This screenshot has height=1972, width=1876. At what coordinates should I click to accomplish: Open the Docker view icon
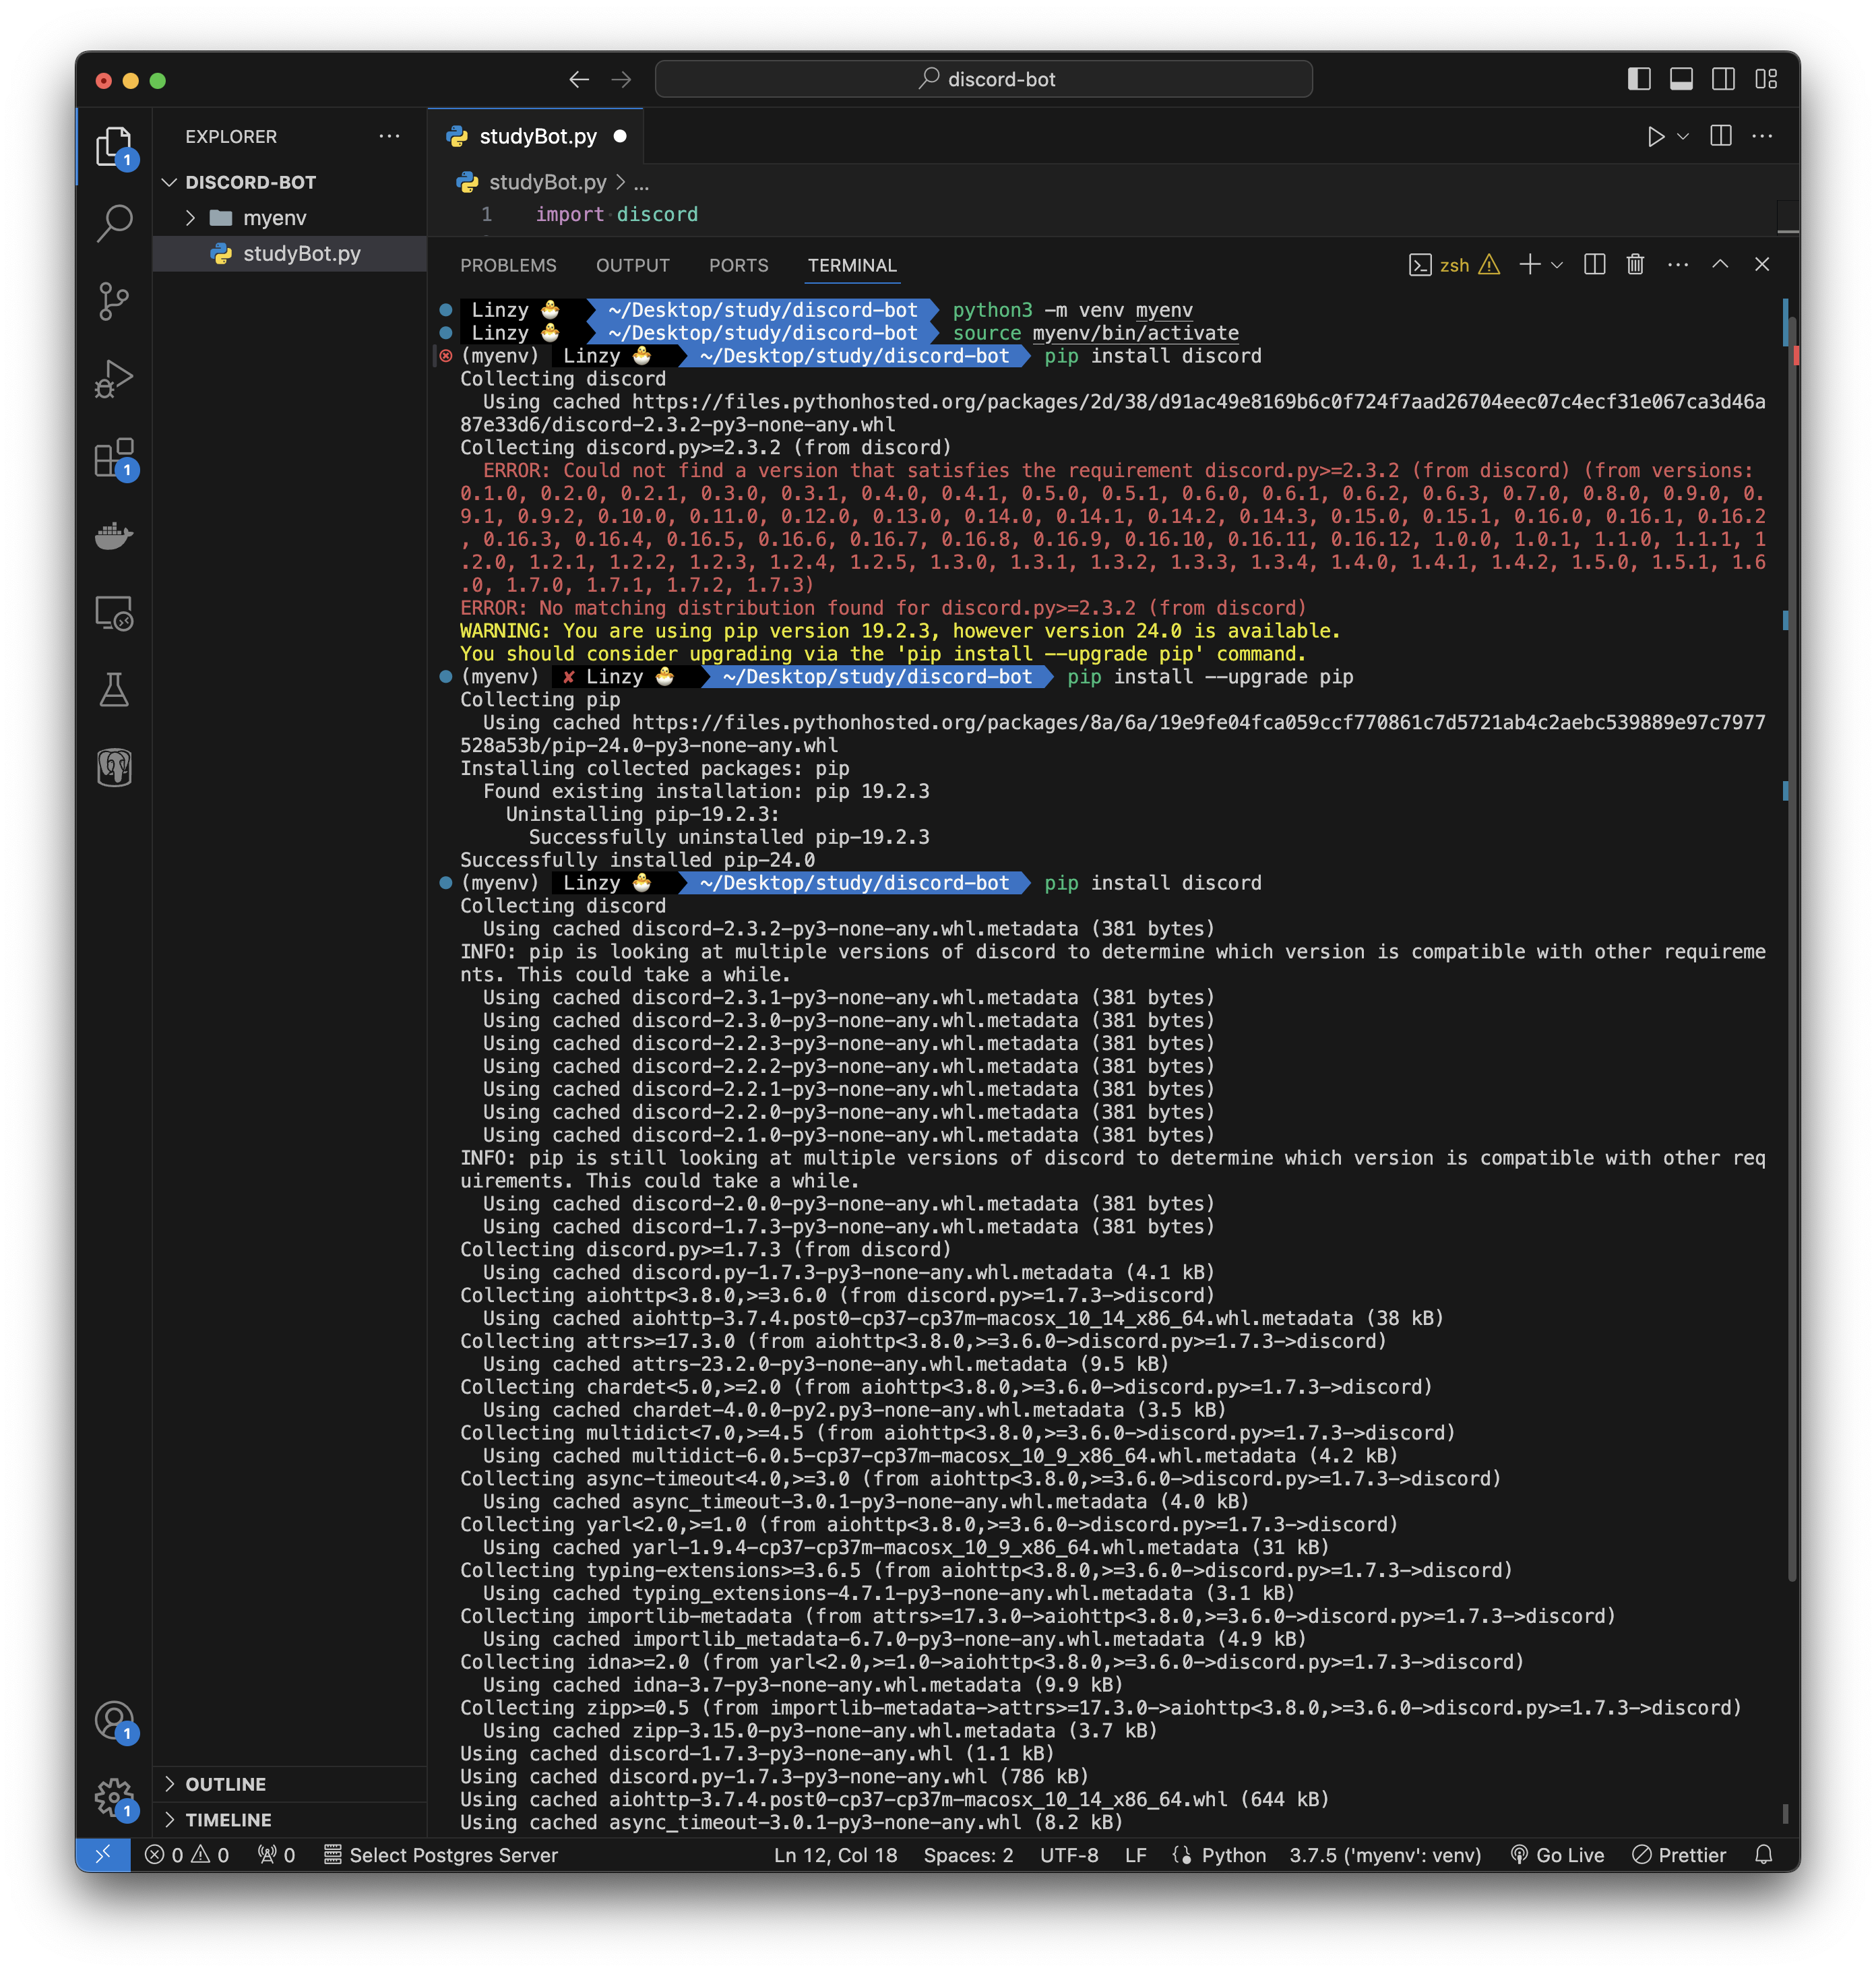pyautogui.click(x=114, y=535)
